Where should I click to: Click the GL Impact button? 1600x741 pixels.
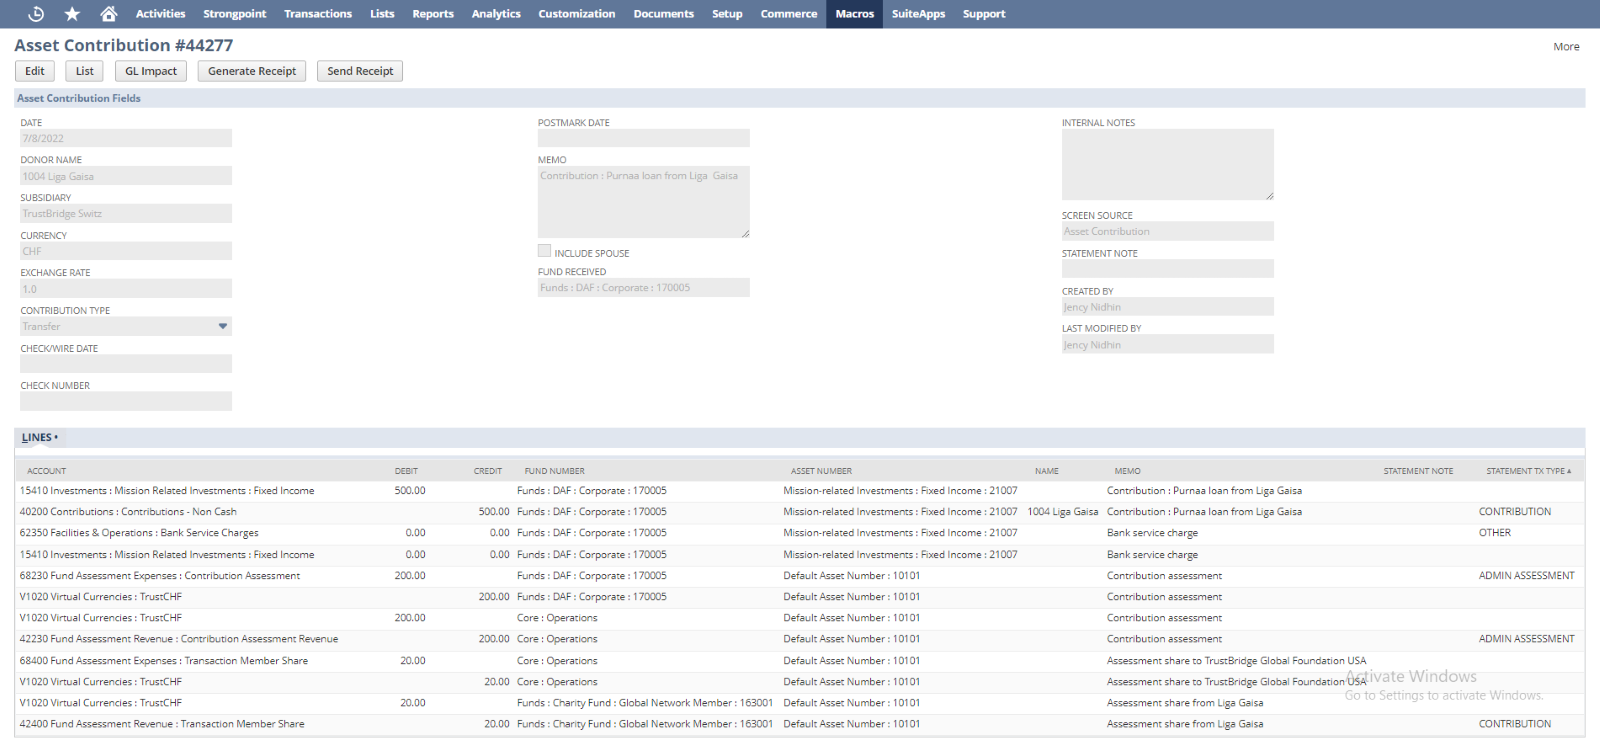tap(151, 71)
